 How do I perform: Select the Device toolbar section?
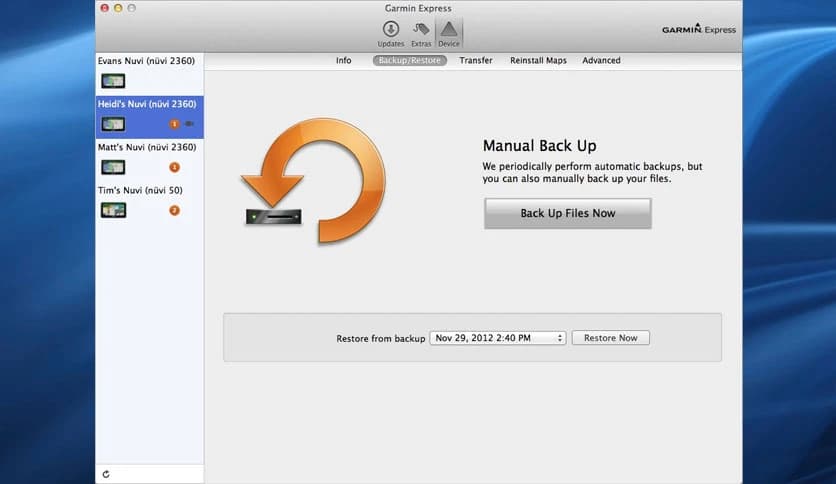[449, 34]
